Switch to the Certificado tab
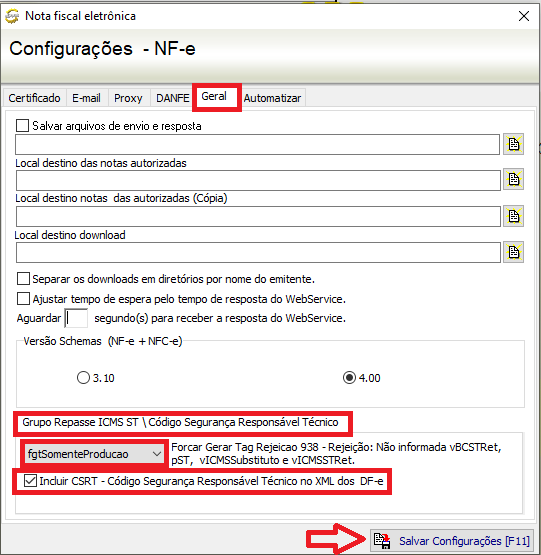The height and width of the screenshot is (555, 541). click(34, 98)
